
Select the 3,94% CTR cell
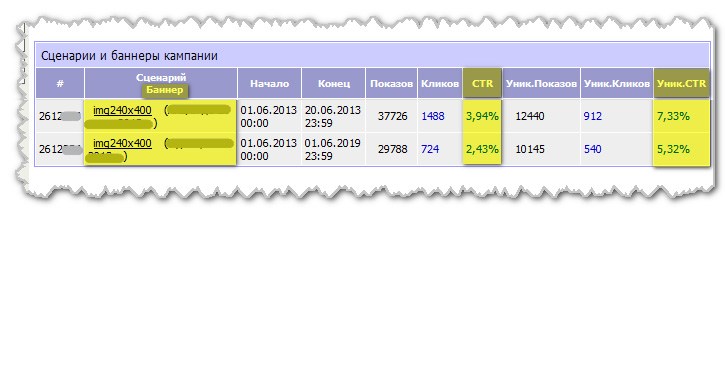482,116
